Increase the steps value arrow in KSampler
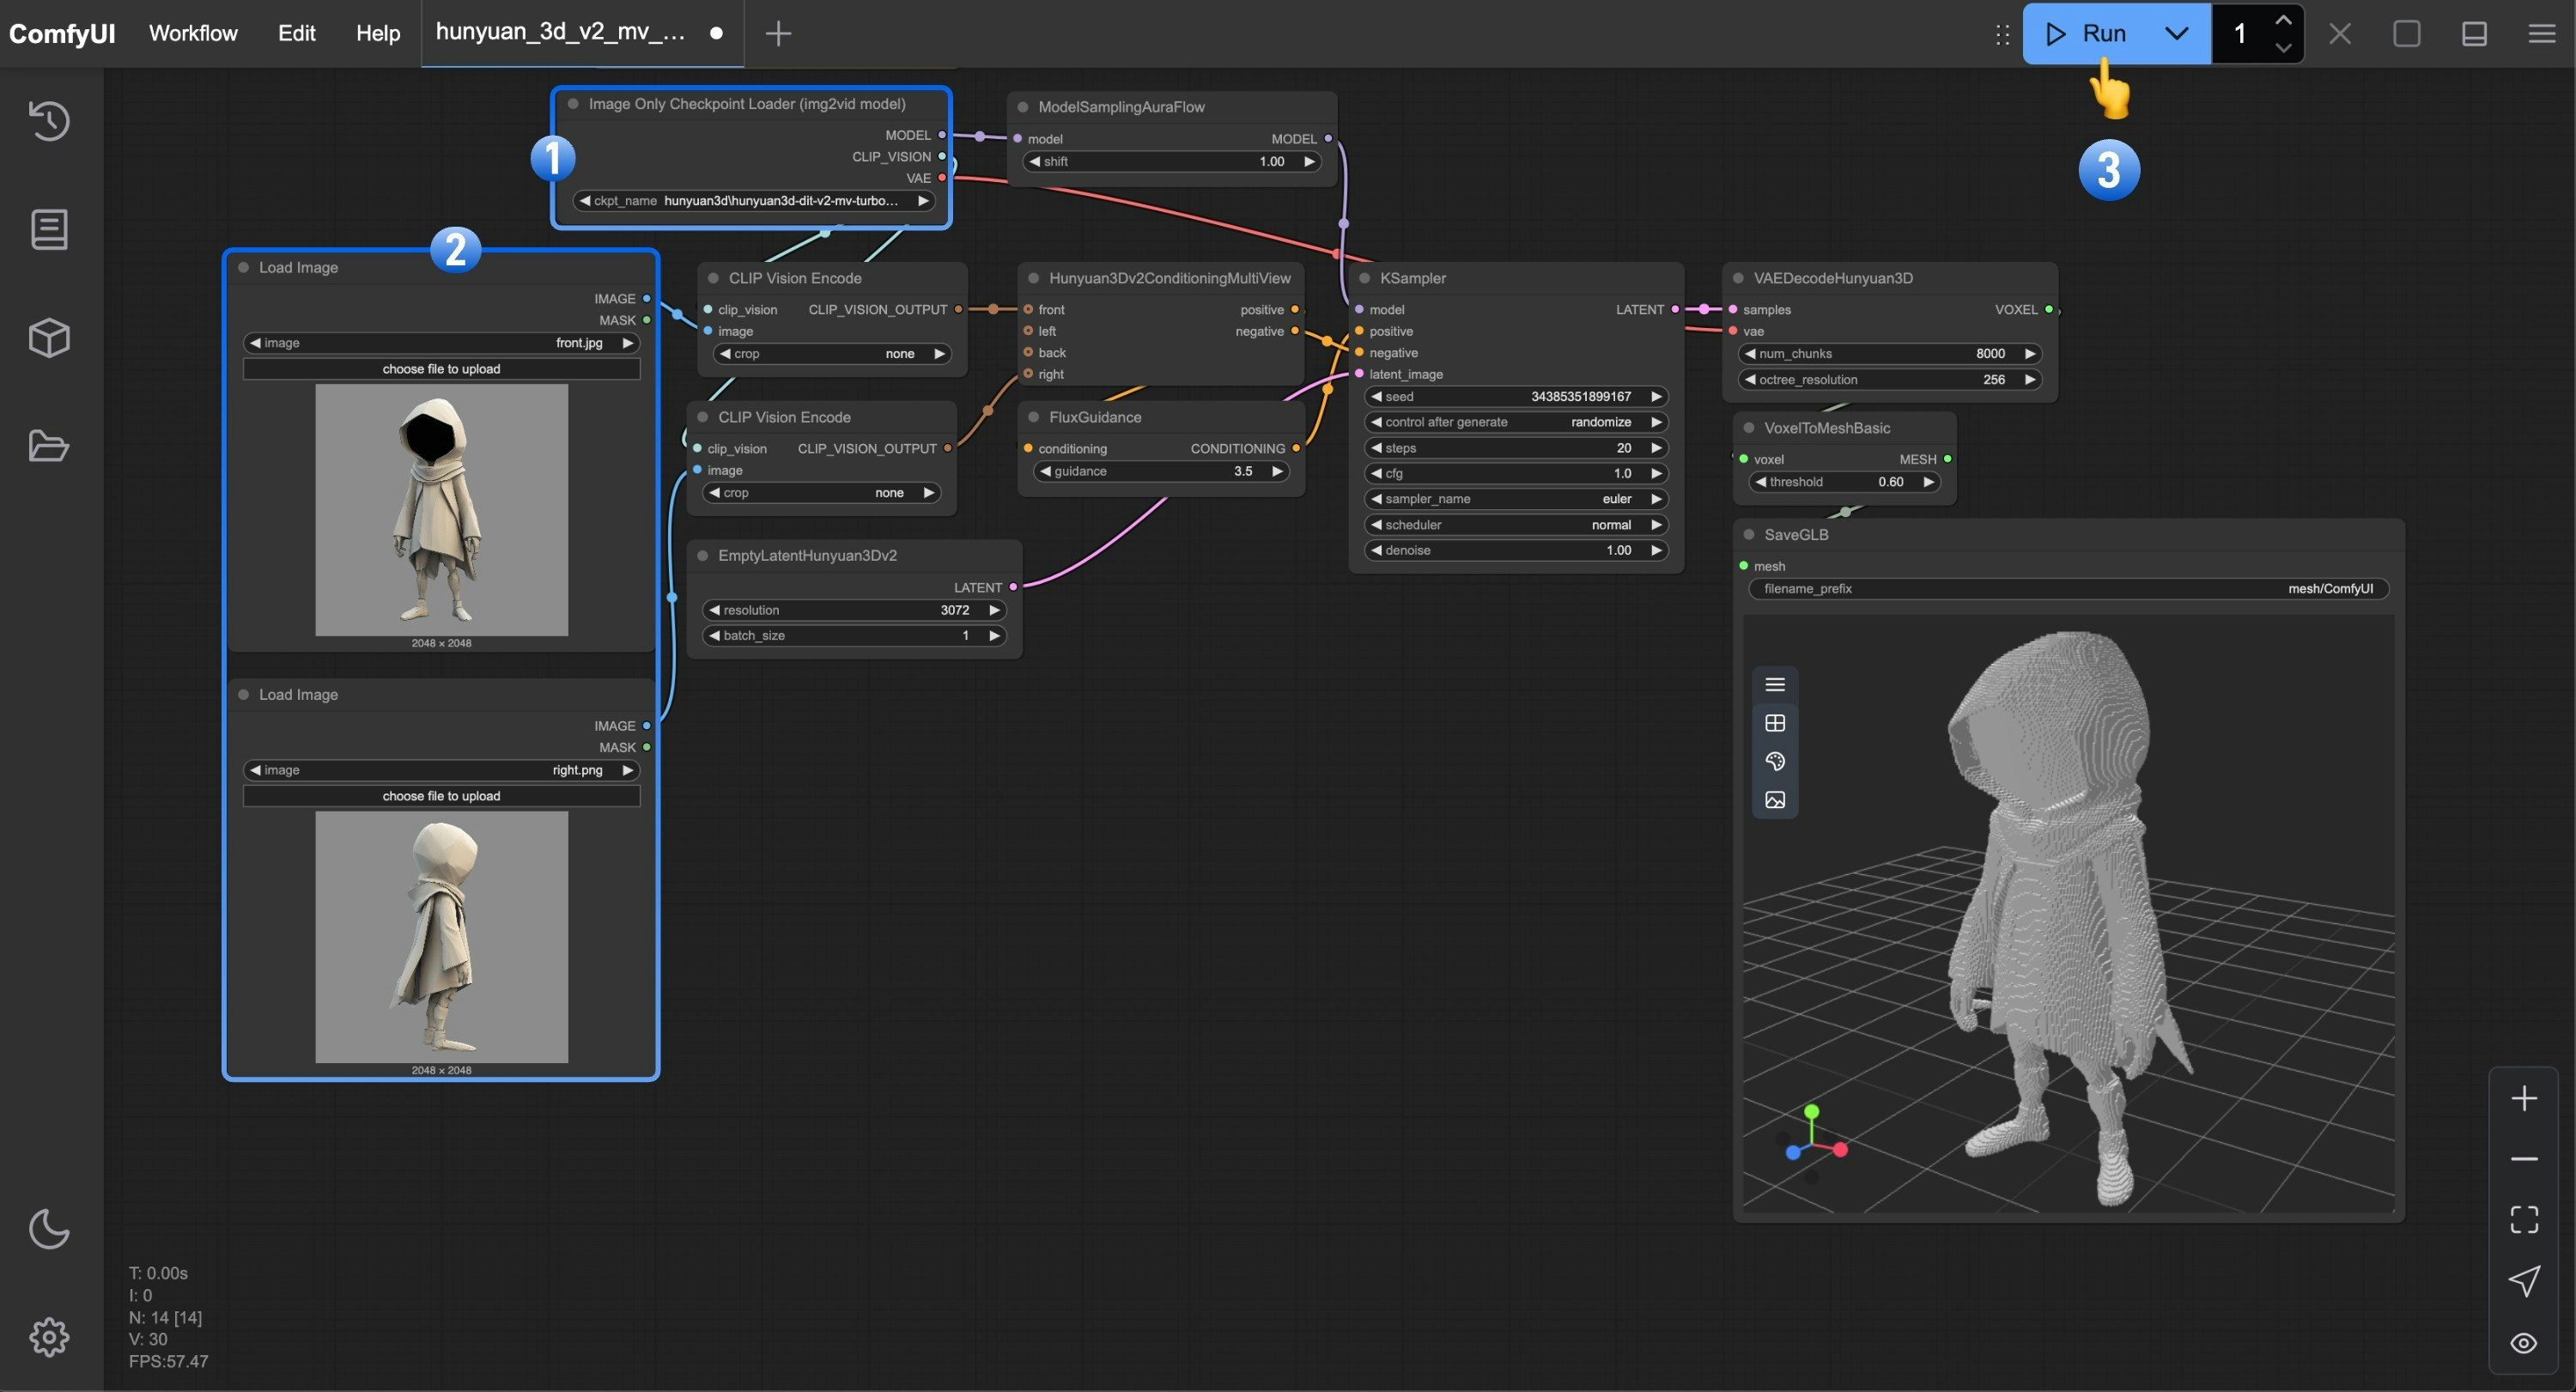The height and width of the screenshot is (1392, 2576). [x=1656, y=448]
